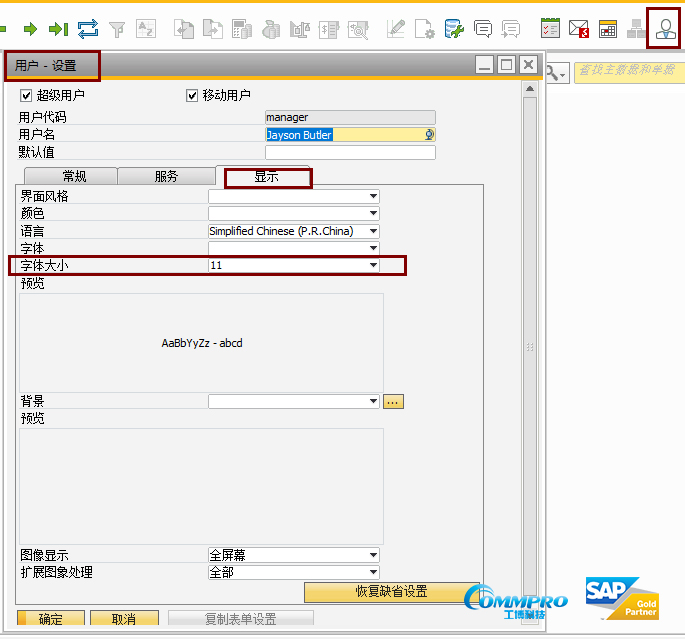Expand the 界面风格 dropdown

pos(373,197)
